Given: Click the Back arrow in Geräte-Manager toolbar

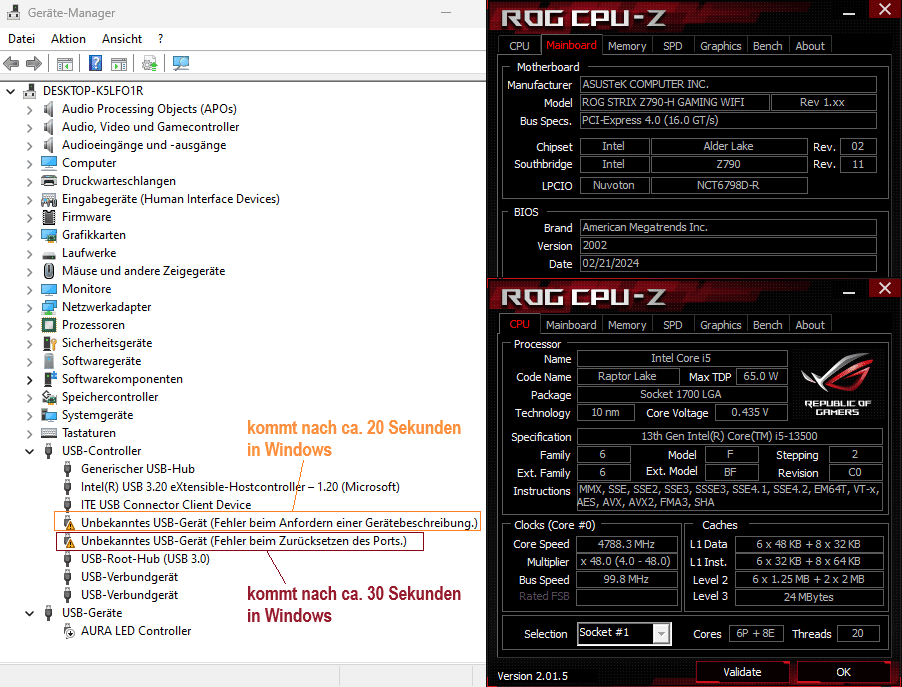Looking at the screenshot, I should [x=11, y=63].
